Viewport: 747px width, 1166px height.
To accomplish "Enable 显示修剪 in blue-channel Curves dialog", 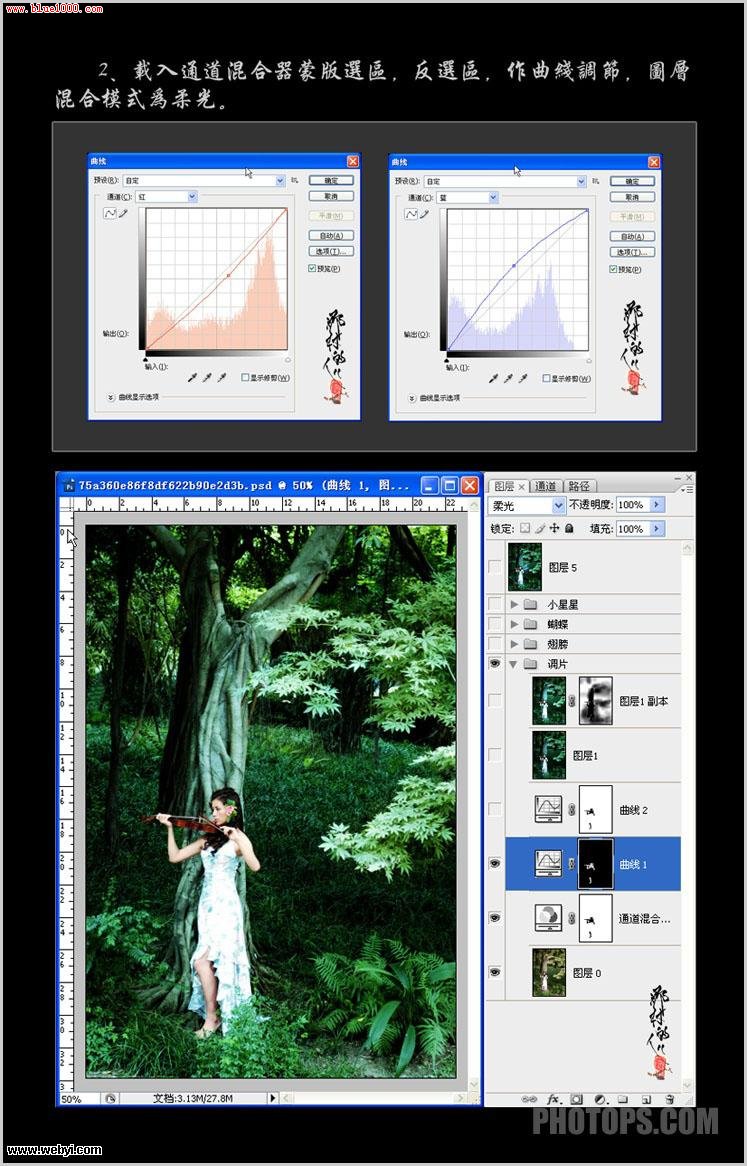I will pos(546,379).
